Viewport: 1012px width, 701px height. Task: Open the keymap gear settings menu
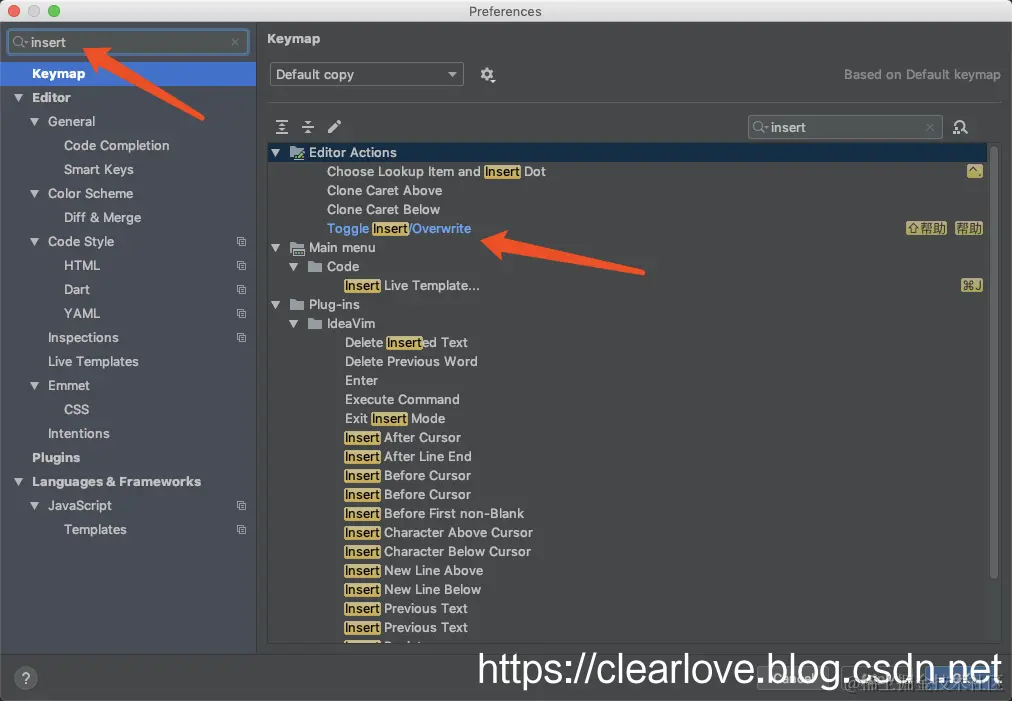tap(487, 75)
